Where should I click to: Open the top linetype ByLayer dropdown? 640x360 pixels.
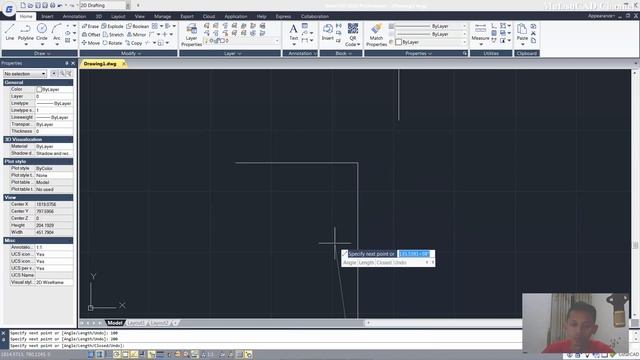click(431, 26)
